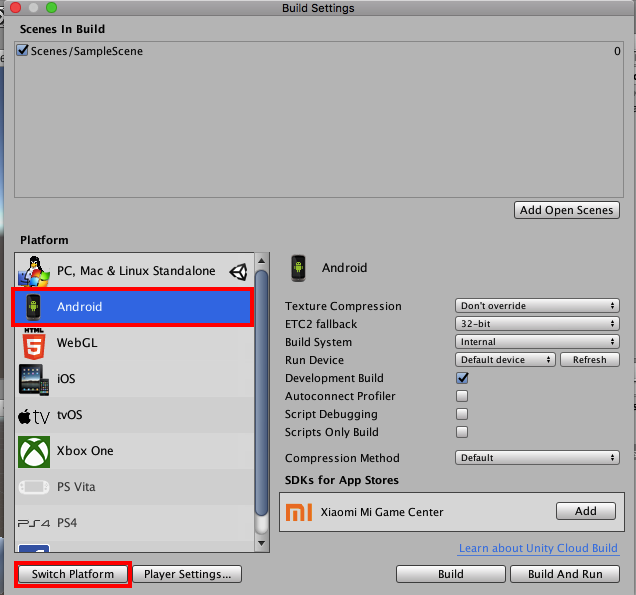The height and width of the screenshot is (595, 636).
Task: Enable the Scripts Only Build checkbox
Action: click(x=462, y=432)
